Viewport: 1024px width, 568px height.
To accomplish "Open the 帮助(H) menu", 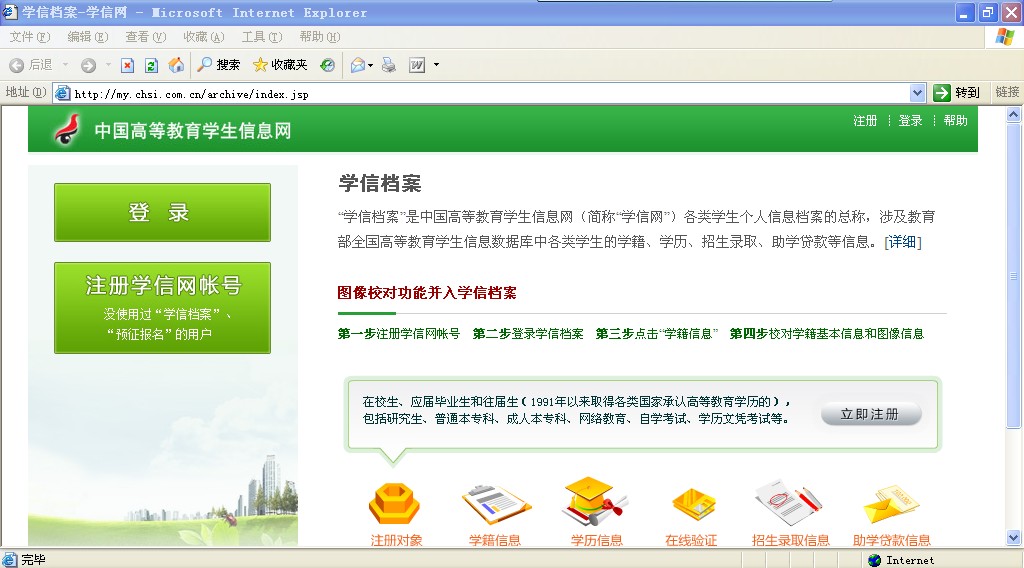I will 320,37.
